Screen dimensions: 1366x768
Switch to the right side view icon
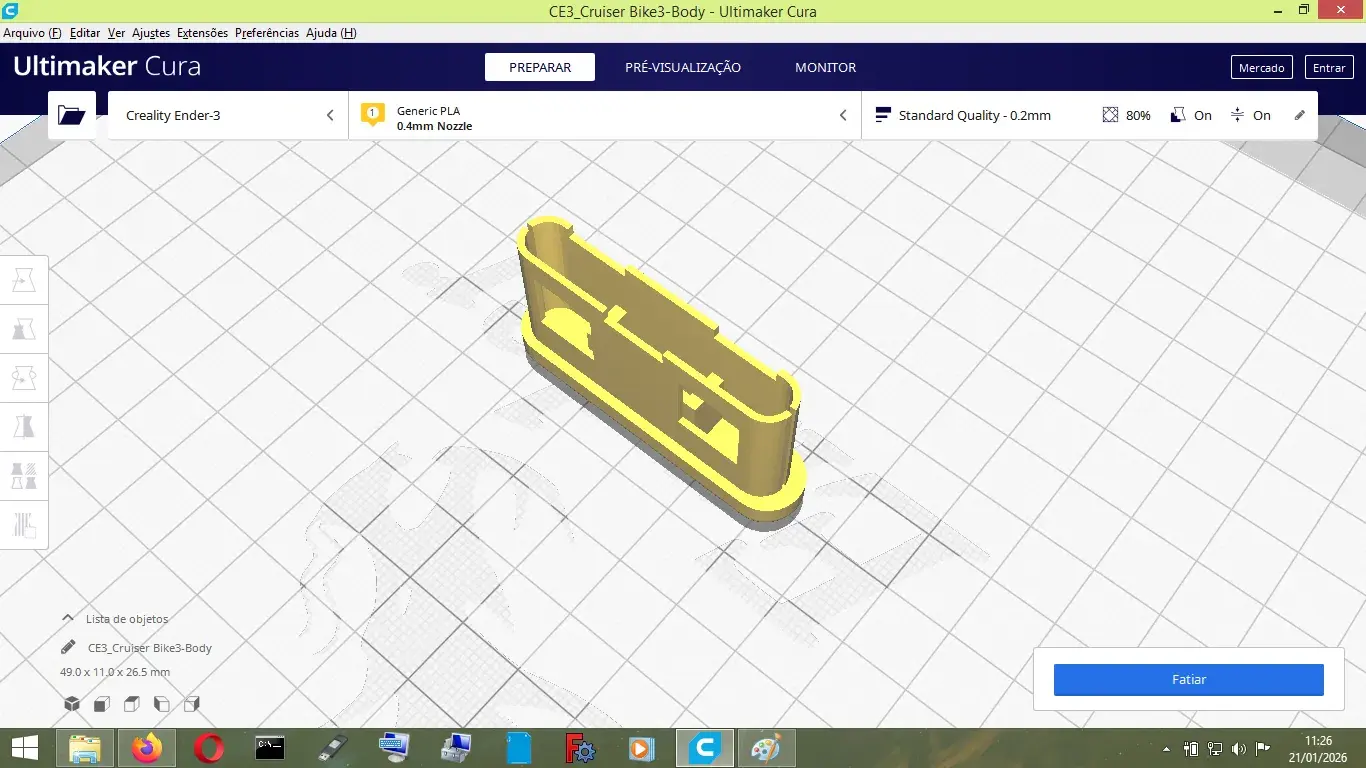(x=192, y=704)
